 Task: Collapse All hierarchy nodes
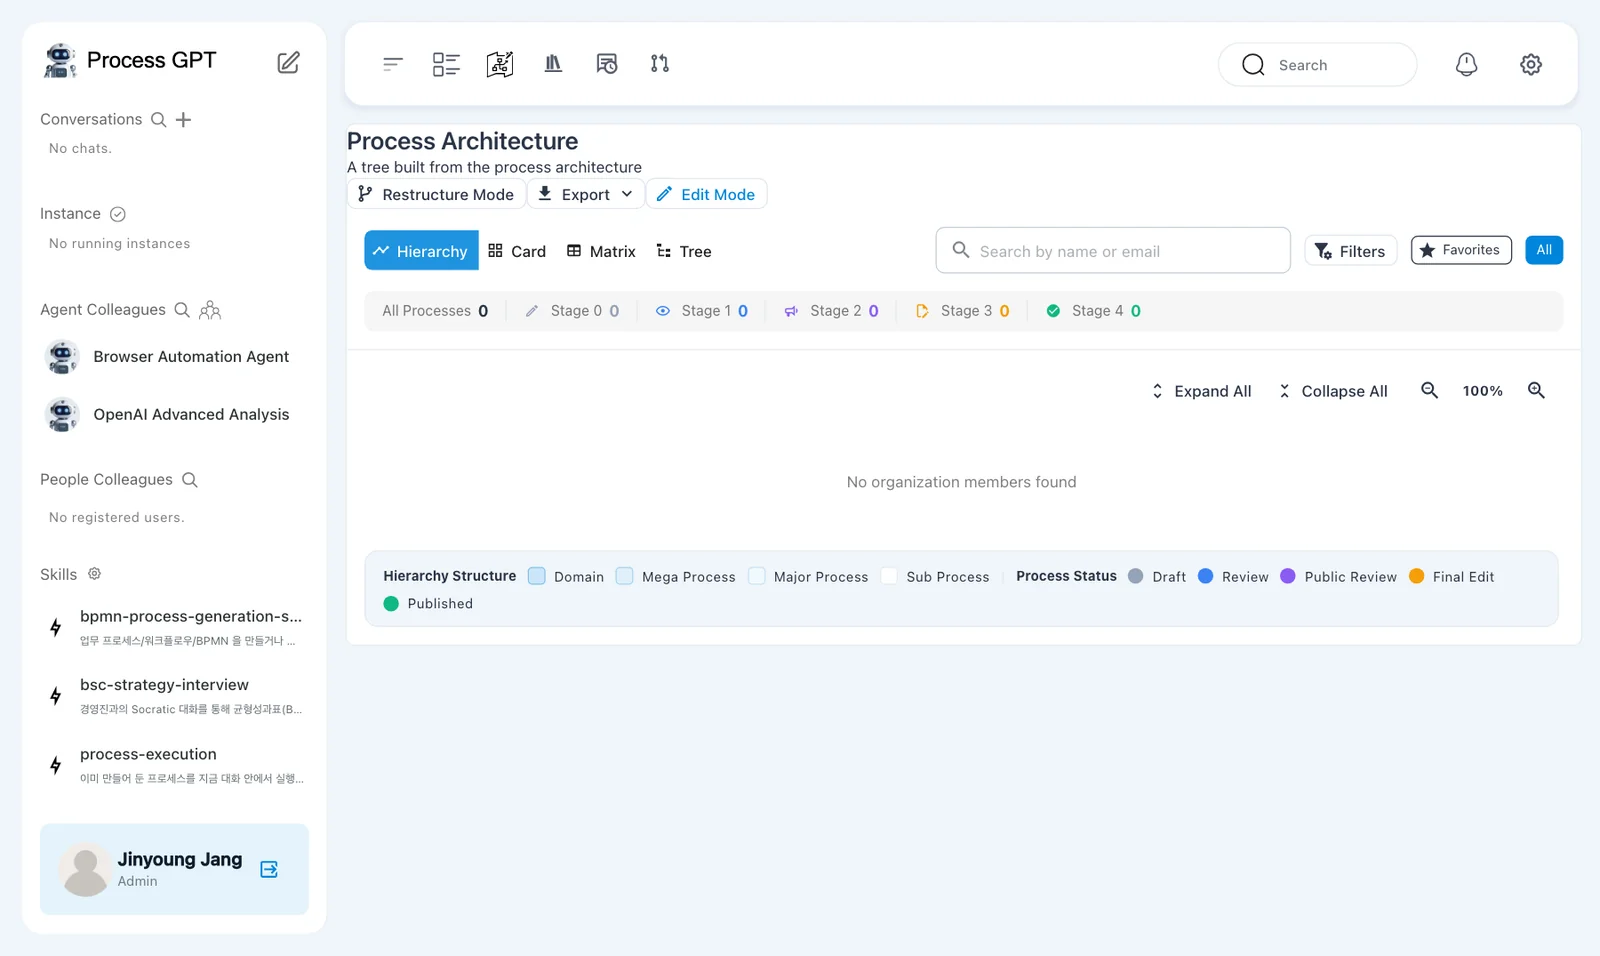(1333, 391)
